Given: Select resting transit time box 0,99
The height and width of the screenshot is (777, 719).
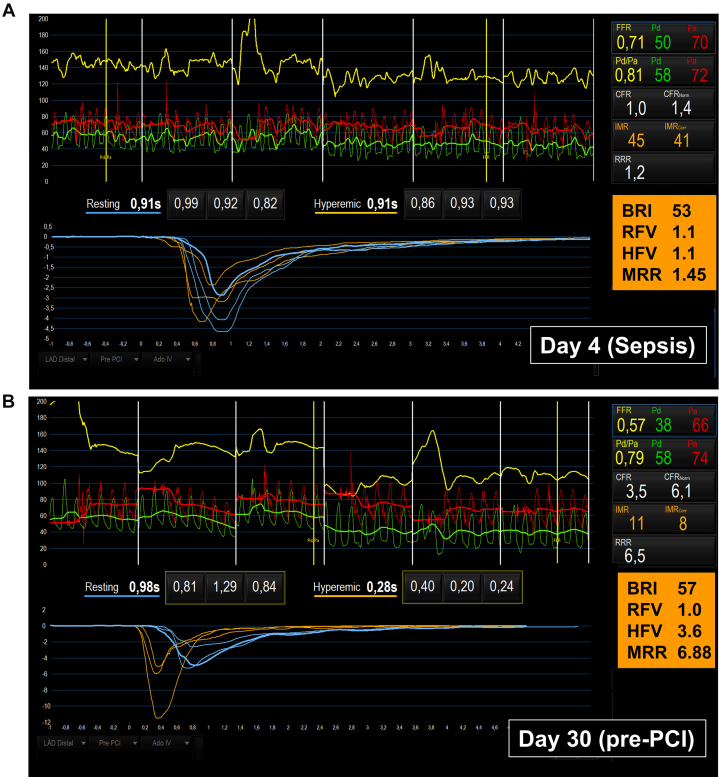Looking at the screenshot, I should (x=186, y=204).
